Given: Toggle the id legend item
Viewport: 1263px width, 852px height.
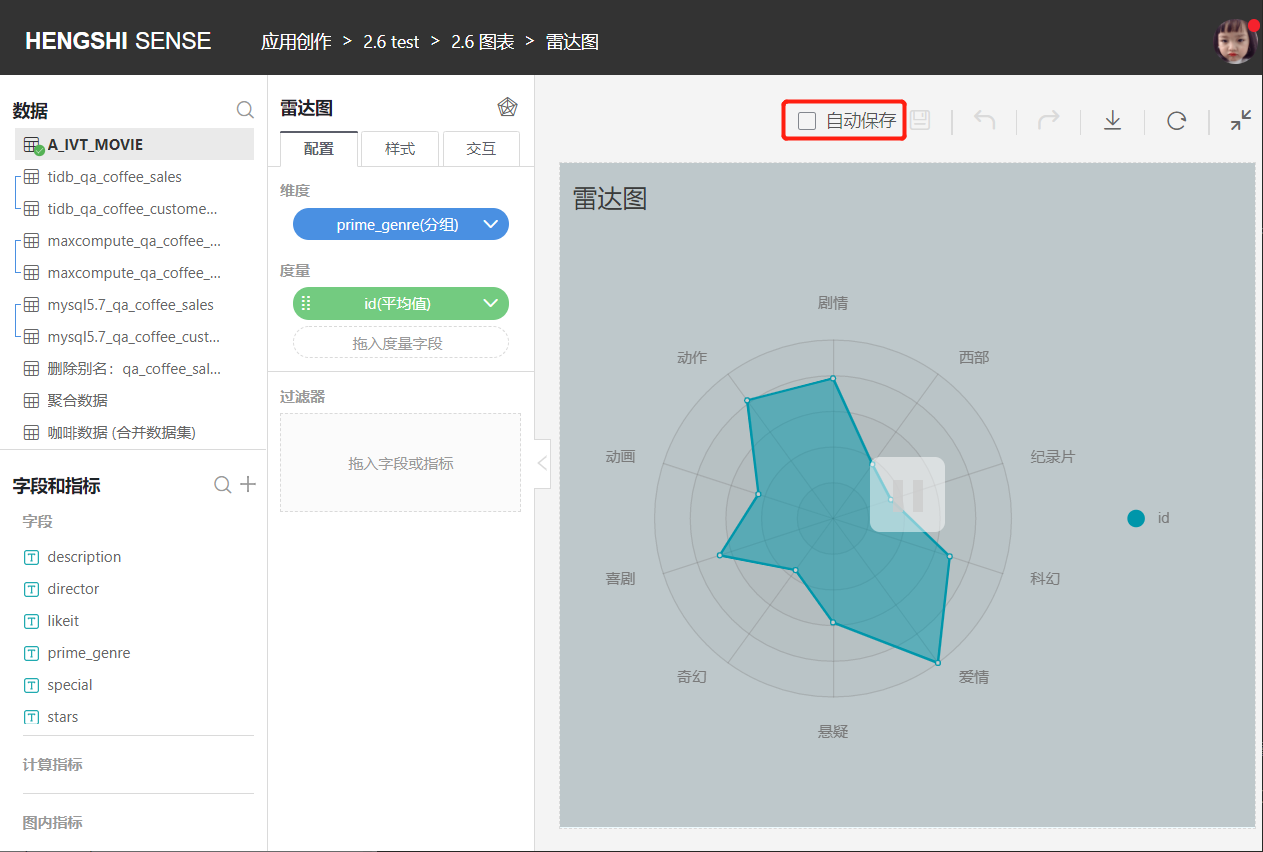Looking at the screenshot, I should [1148, 518].
